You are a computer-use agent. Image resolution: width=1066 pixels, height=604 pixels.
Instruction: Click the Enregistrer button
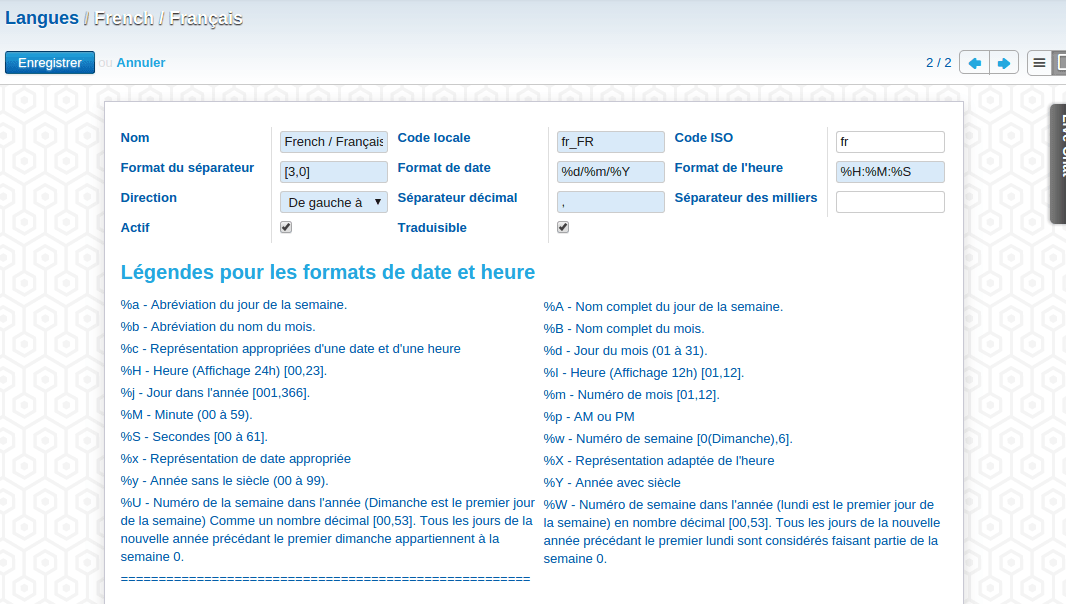(x=50, y=63)
